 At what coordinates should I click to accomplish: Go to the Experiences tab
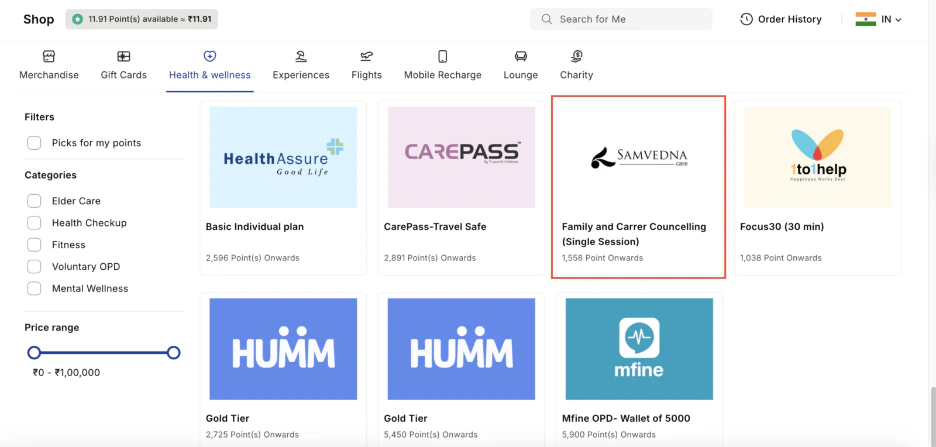[x=301, y=67]
